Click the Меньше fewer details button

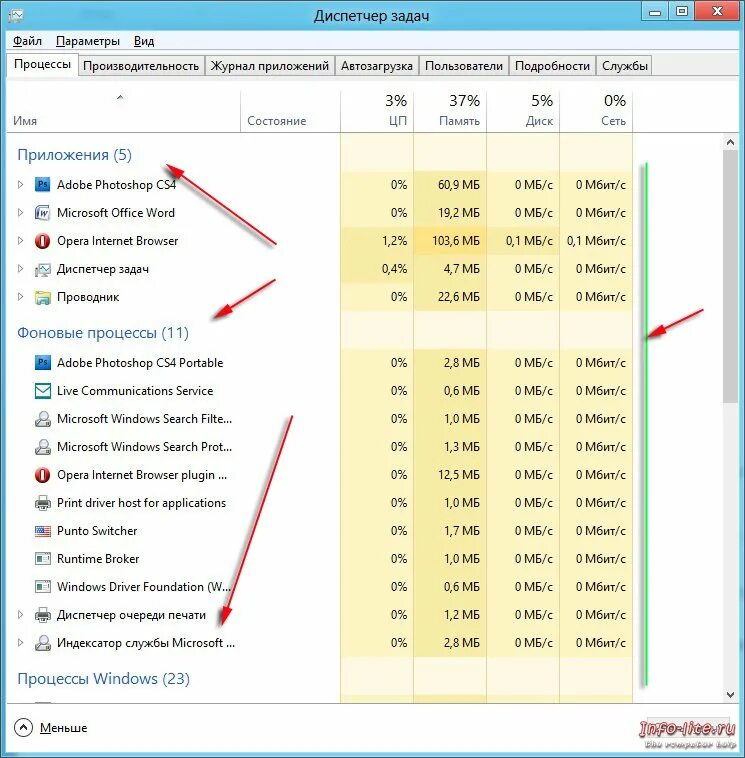pyautogui.click(x=51, y=728)
